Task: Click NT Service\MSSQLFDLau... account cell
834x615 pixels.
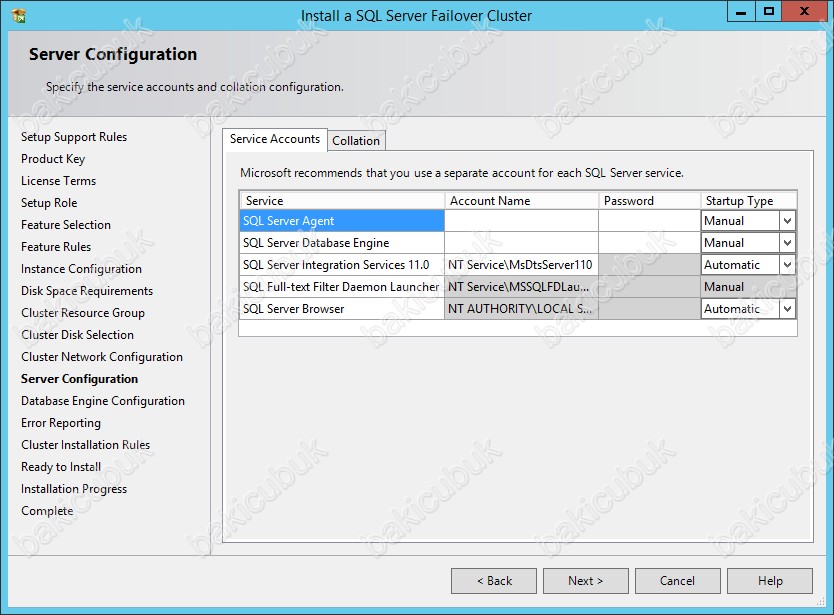Action: [521, 287]
